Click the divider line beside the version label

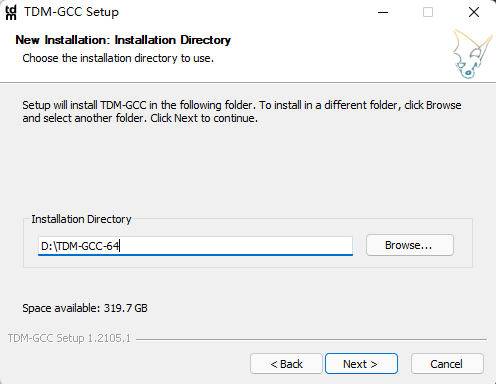[x=311, y=339]
